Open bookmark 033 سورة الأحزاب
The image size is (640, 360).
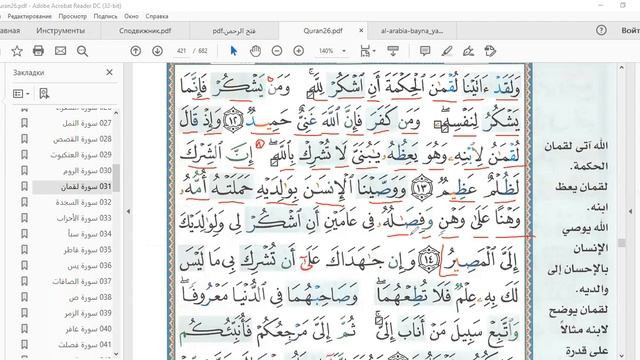pos(84,218)
